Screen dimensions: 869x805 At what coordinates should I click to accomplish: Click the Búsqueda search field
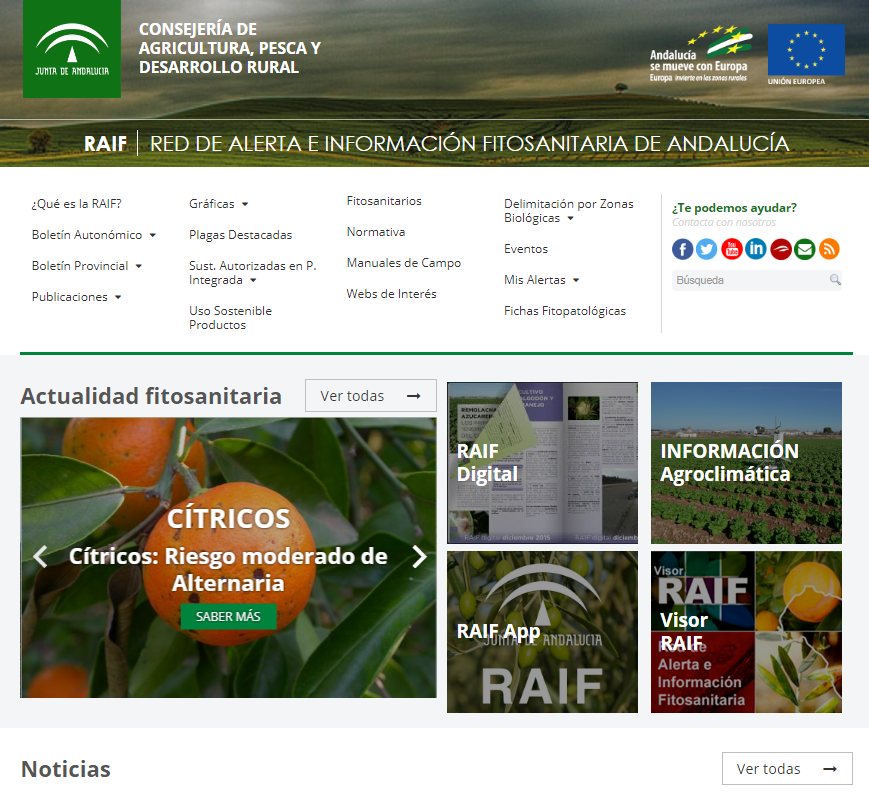(748, 280)
